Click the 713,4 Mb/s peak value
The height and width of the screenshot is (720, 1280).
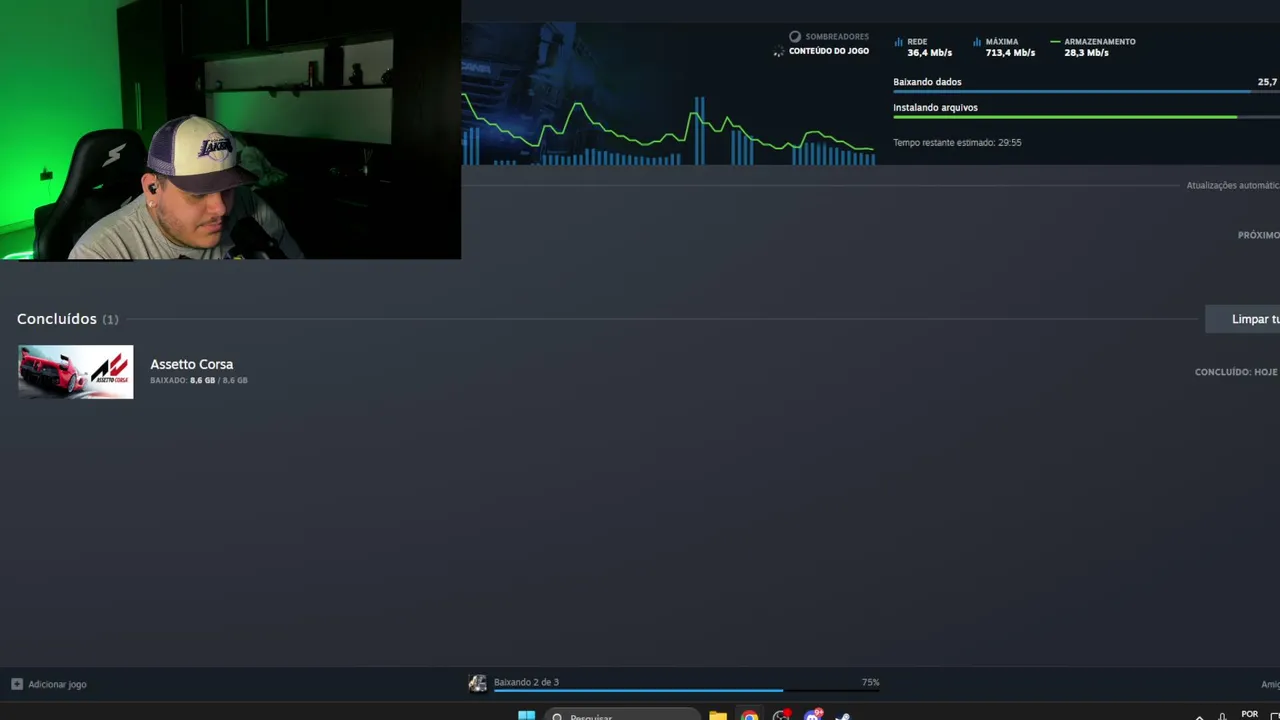[x=1010, y=53]
